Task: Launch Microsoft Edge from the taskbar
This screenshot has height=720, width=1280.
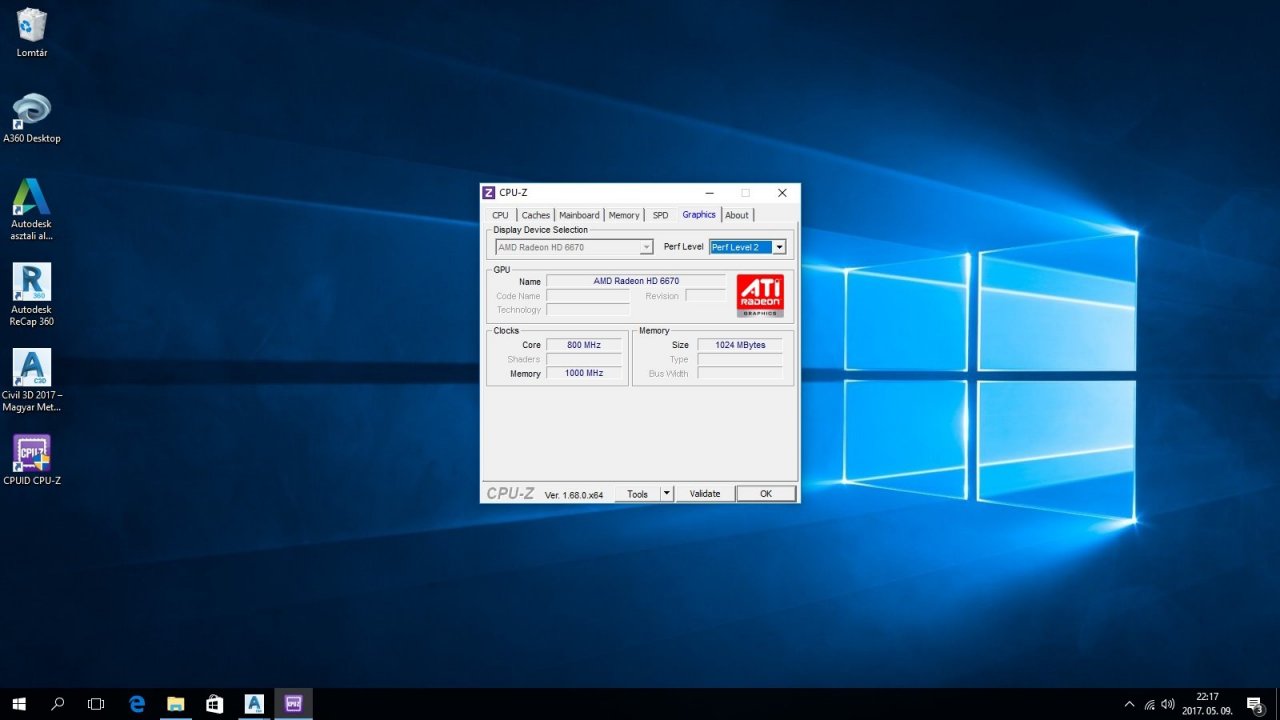Action: 137,704
